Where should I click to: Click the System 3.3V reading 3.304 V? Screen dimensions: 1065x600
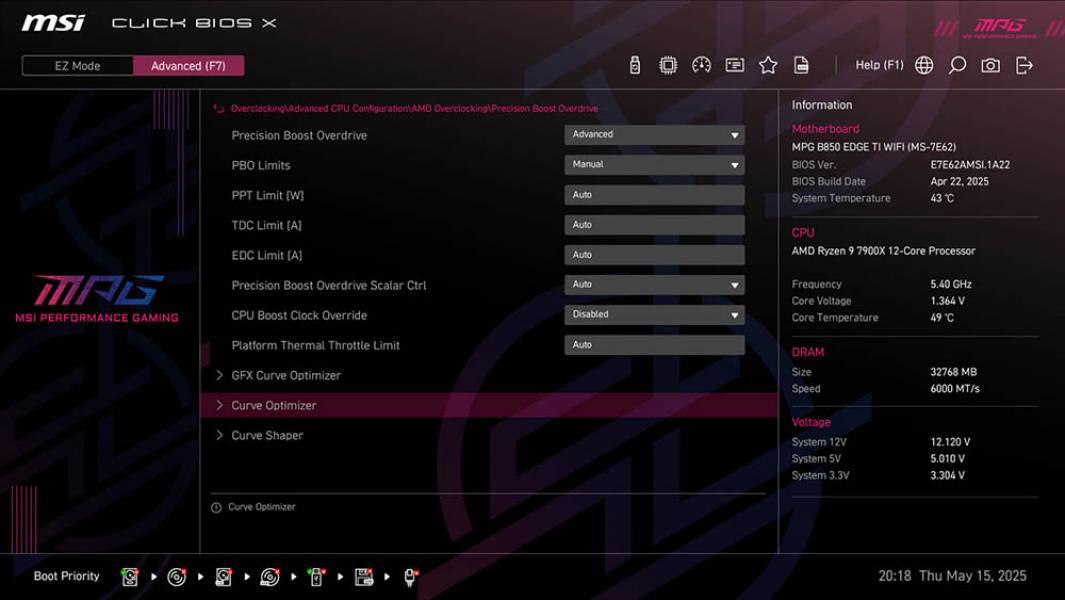(947, 476)
